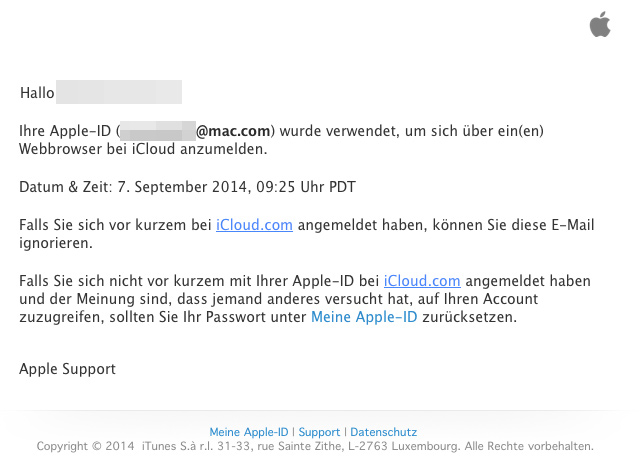The image size is (640, 461).
Task: Open the Datenschutz footer link
Action: [x=384, y=432]
